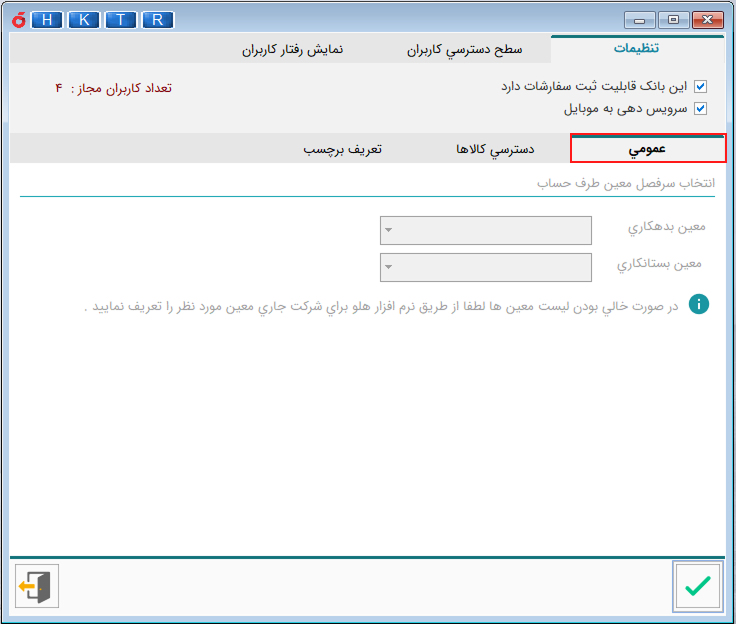The height and width of the screenshot is (624, 736).
Task: Click the H button in title bar
Action: click(46, 19)
